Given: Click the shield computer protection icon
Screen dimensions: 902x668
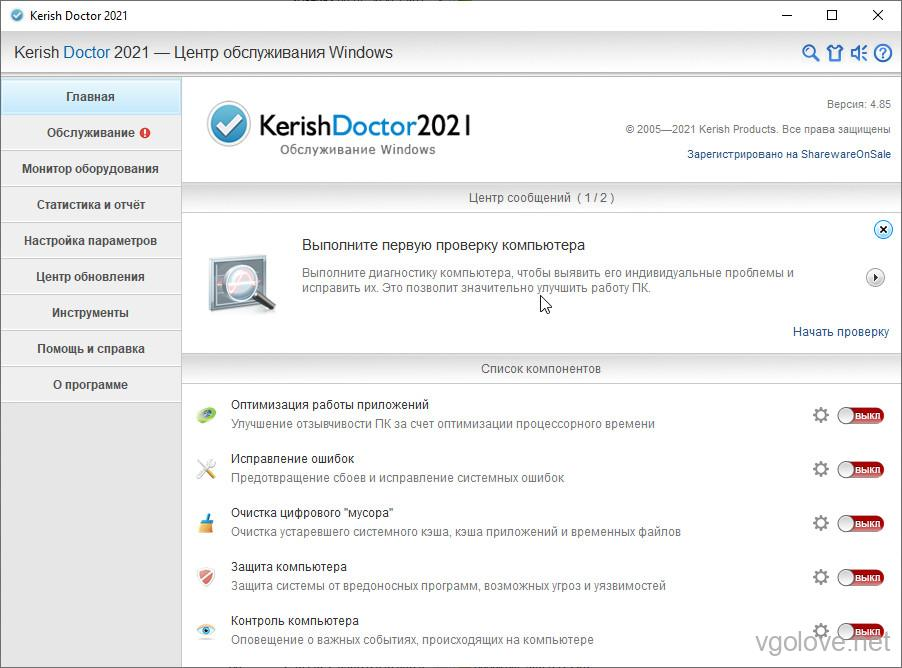Looking at the screenshot, I should 207,576.
